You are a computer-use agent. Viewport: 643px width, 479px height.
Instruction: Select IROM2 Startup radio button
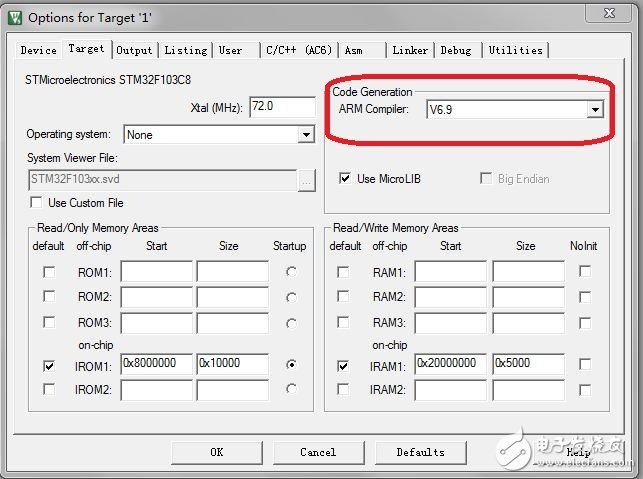(x=291, y=388)
